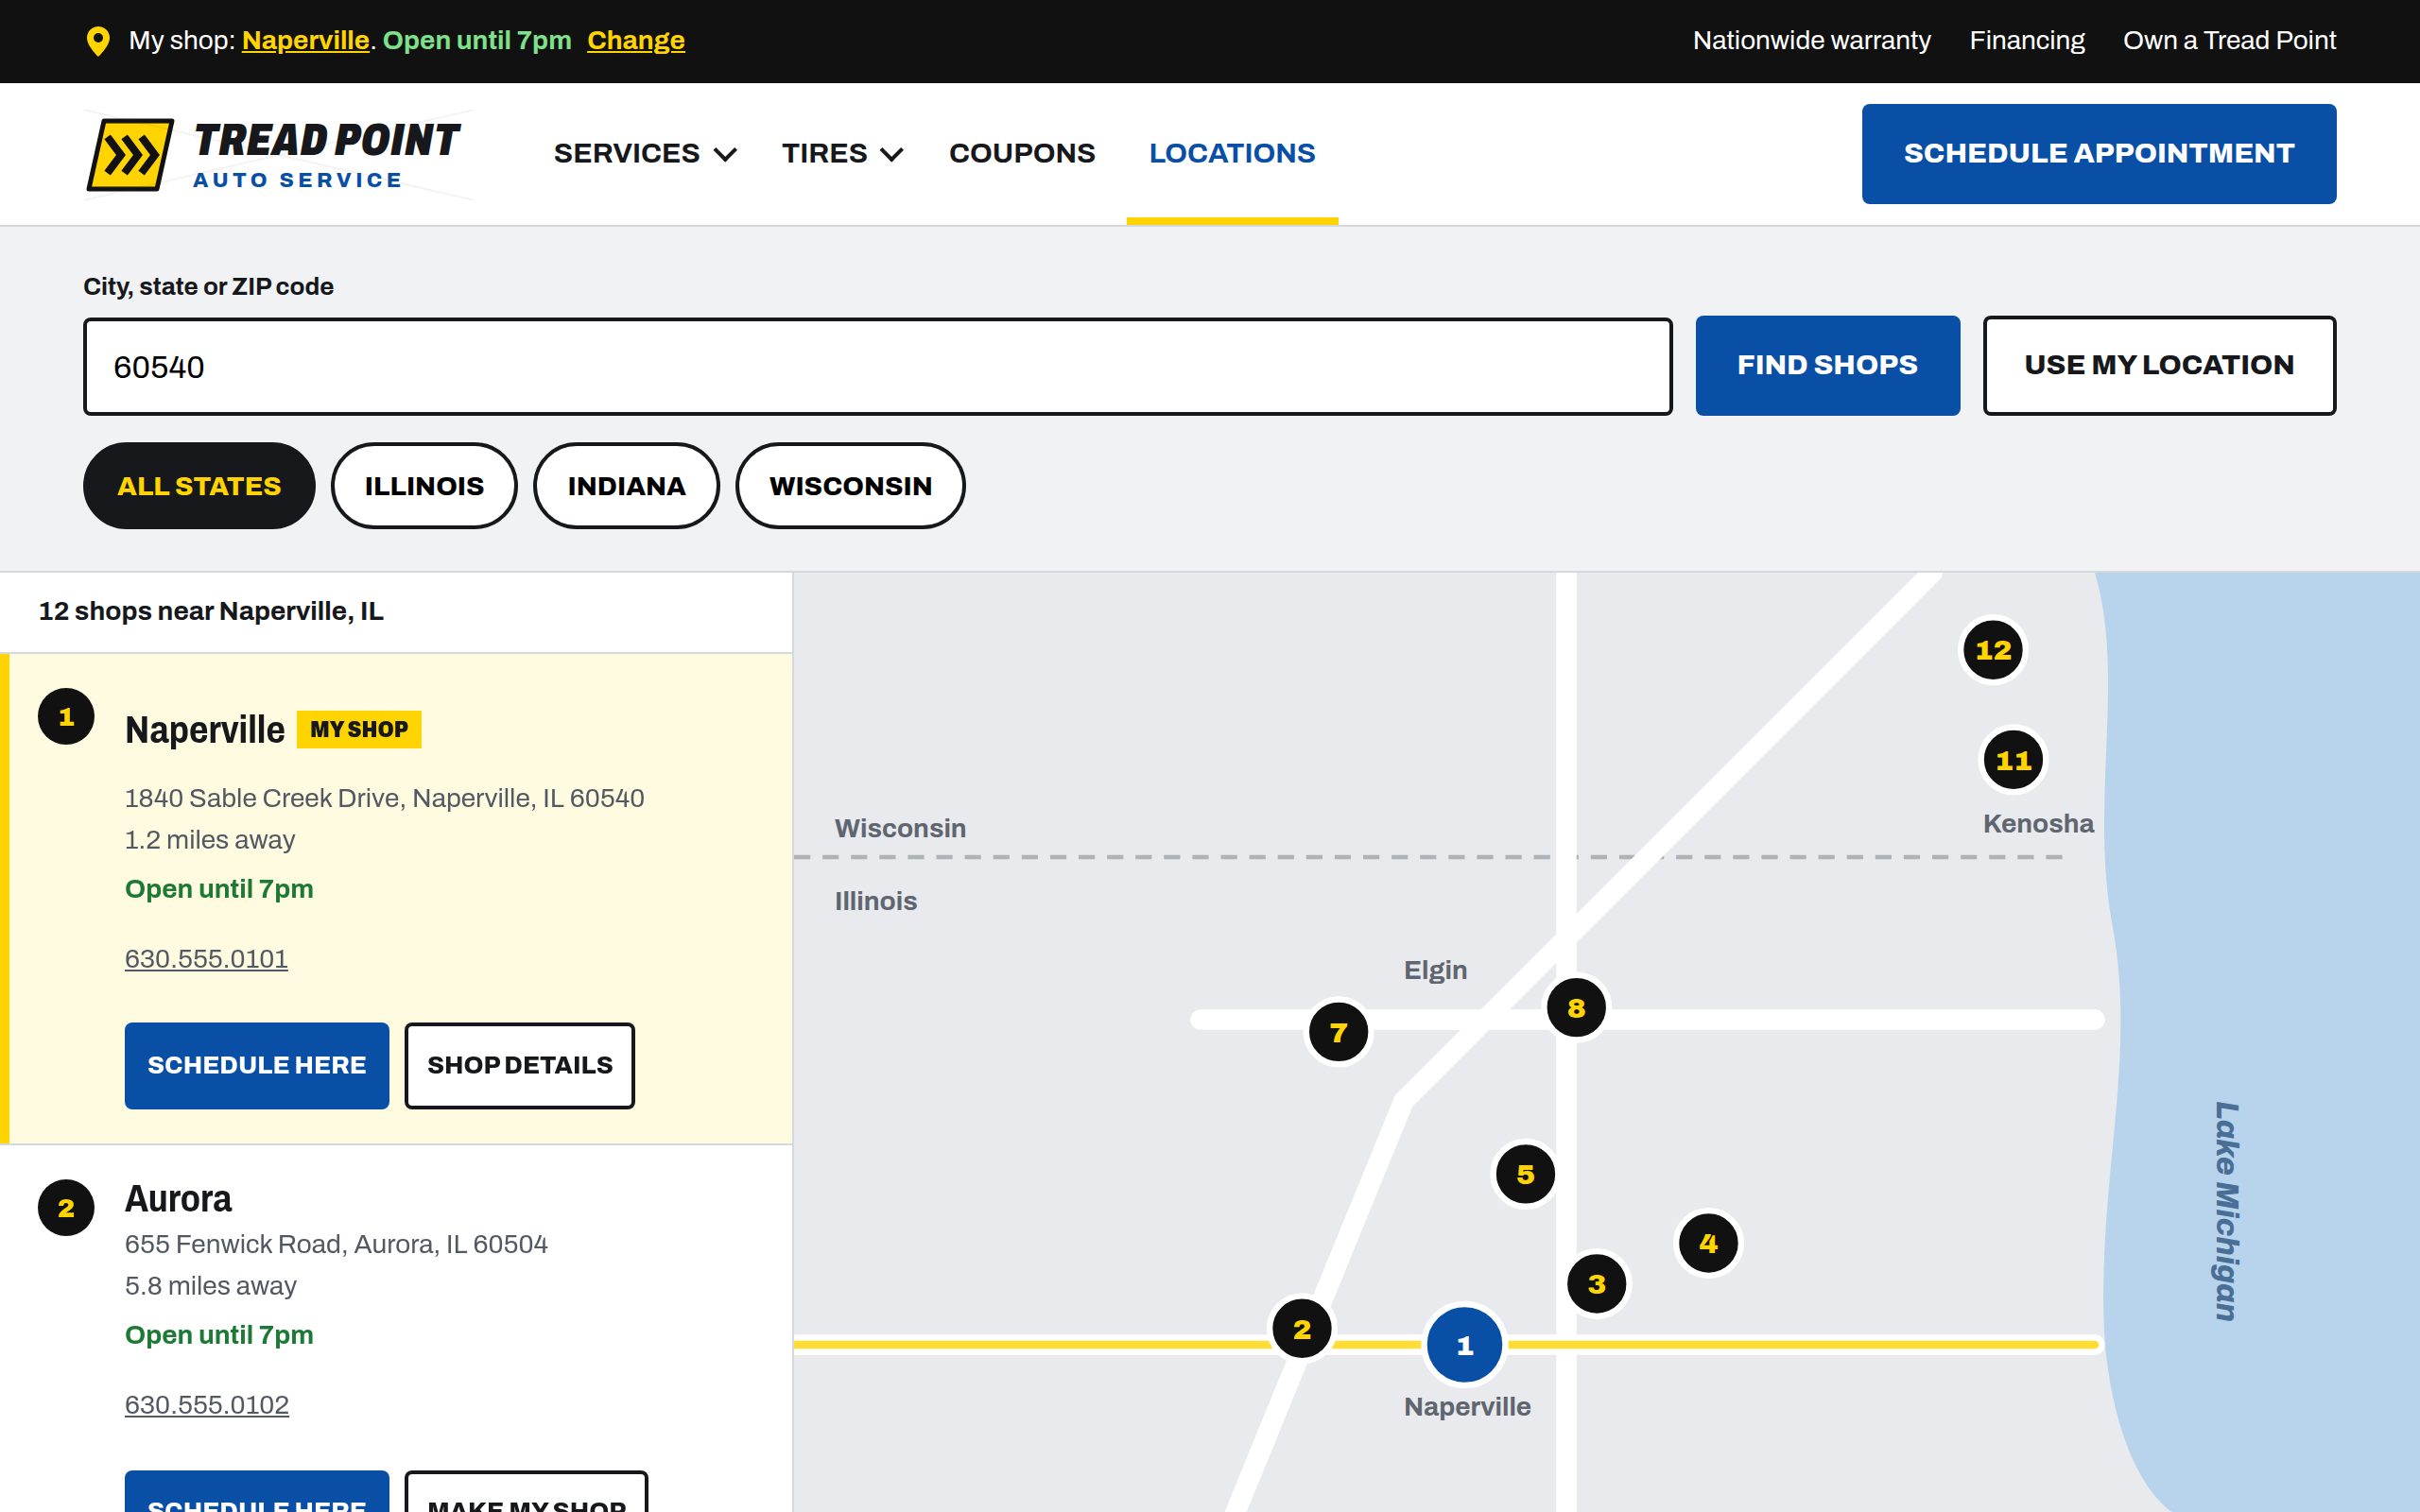2420x1512 pixels.
Task: Click the Aurora shop name heading
Action: tap(178, 1199)
